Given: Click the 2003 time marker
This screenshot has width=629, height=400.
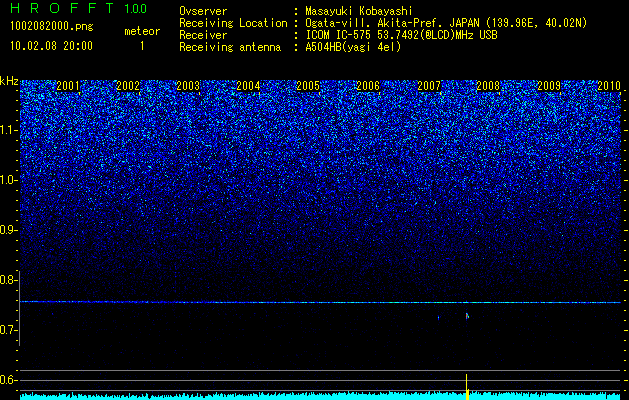Looking at the screenshot, I should 188,86.
